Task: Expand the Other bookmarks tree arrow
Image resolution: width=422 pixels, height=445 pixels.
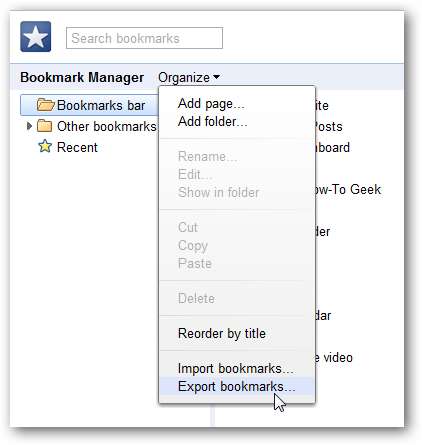Action: coord(29,126)
